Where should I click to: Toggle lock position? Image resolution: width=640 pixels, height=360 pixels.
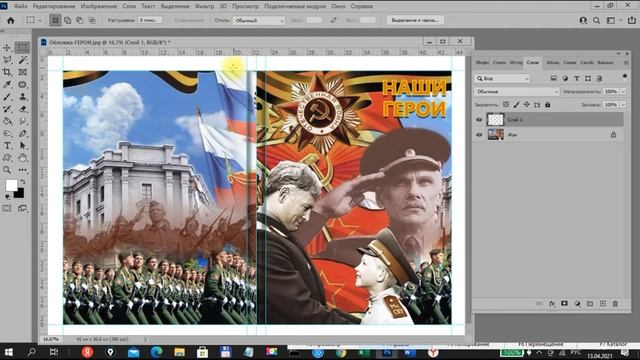point(527,105)
